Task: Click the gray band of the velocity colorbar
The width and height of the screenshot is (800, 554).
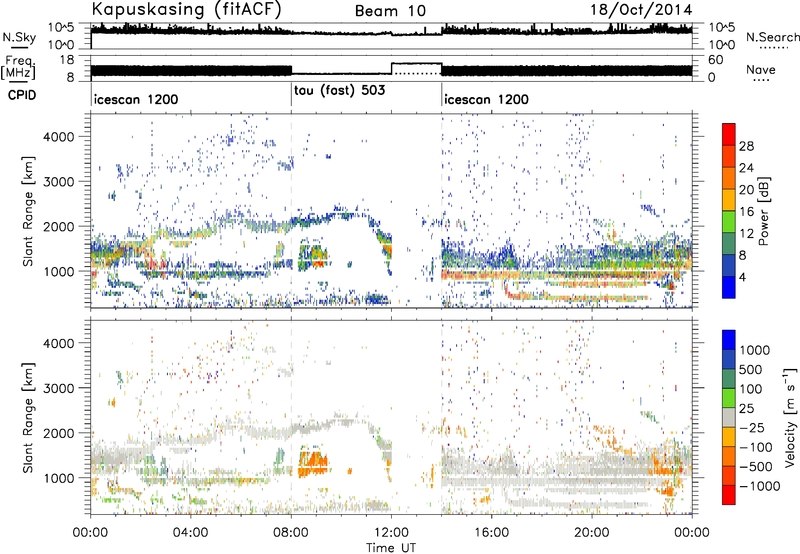Action: pos(729,417)
